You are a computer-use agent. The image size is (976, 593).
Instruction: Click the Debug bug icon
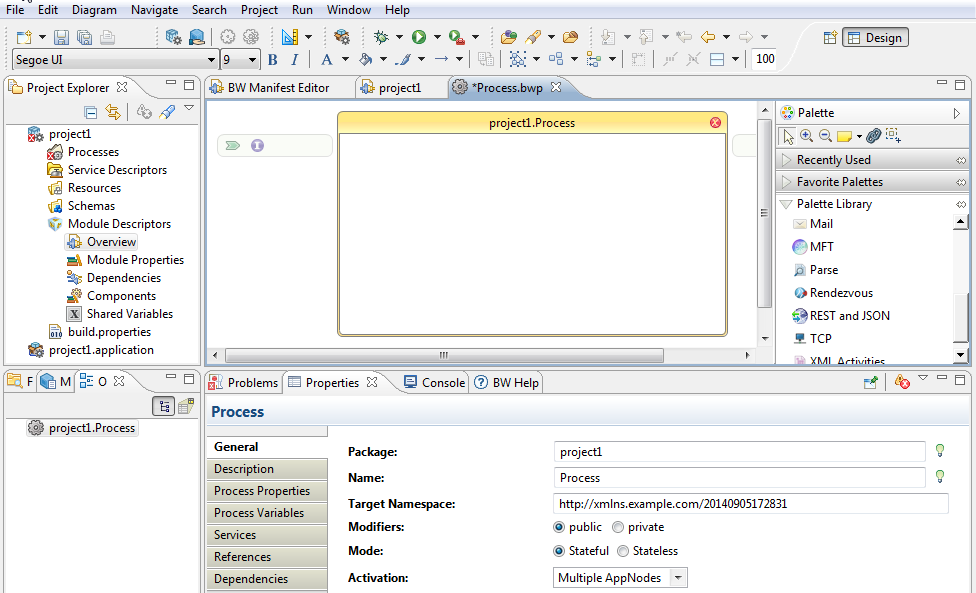point(381,37)
